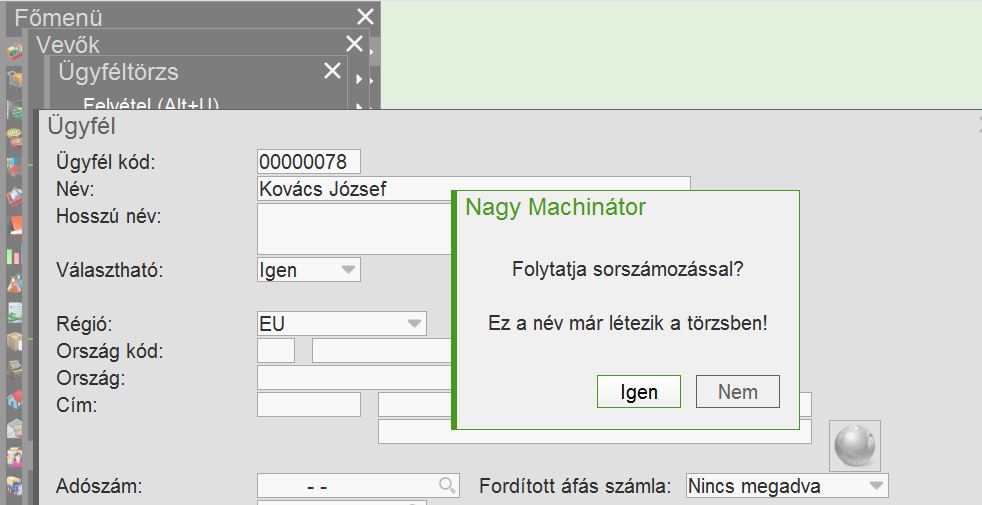Click the globe icon beside address fields

tap(855, 445)
